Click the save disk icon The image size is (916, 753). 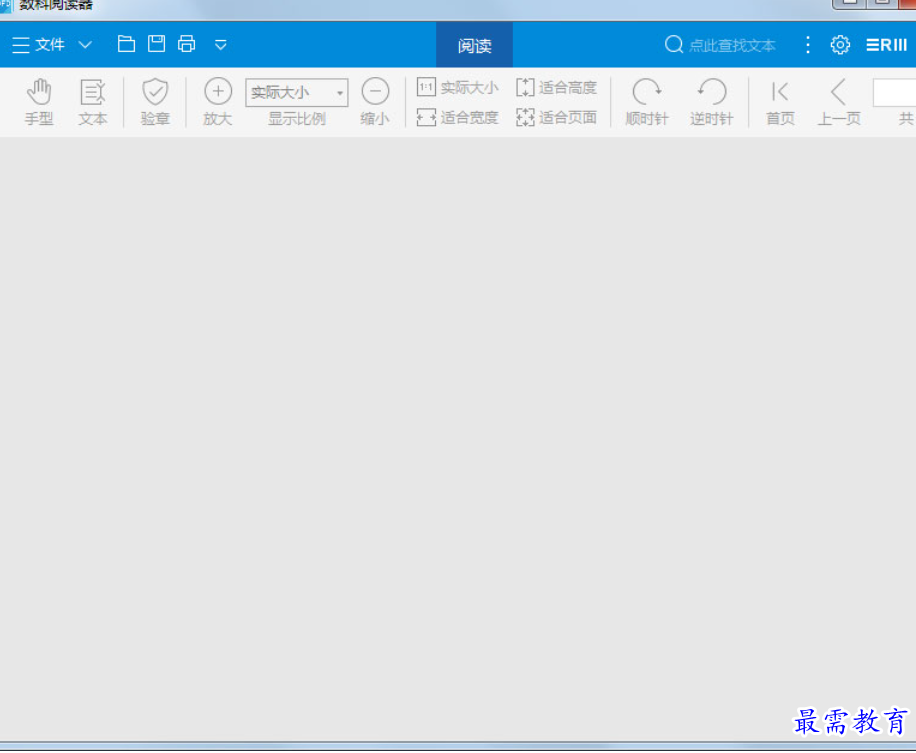click(156, 44)
